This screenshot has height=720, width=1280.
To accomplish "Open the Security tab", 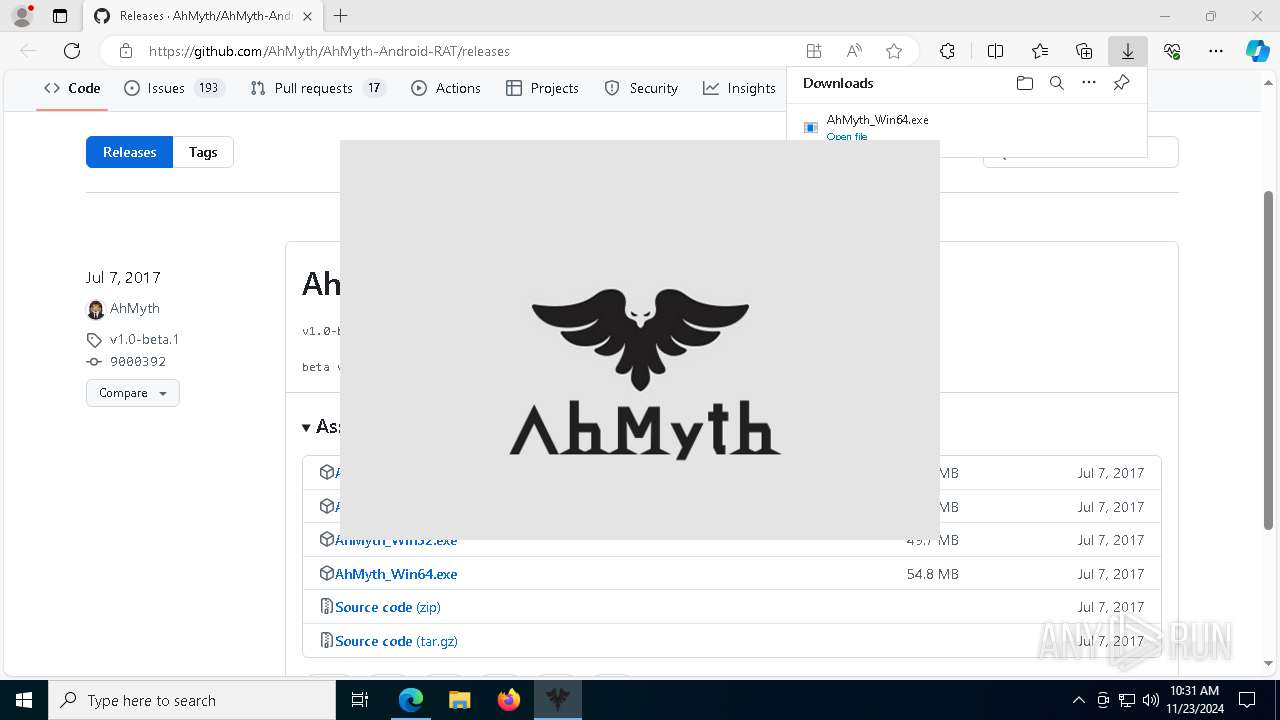I will (641, 88).
